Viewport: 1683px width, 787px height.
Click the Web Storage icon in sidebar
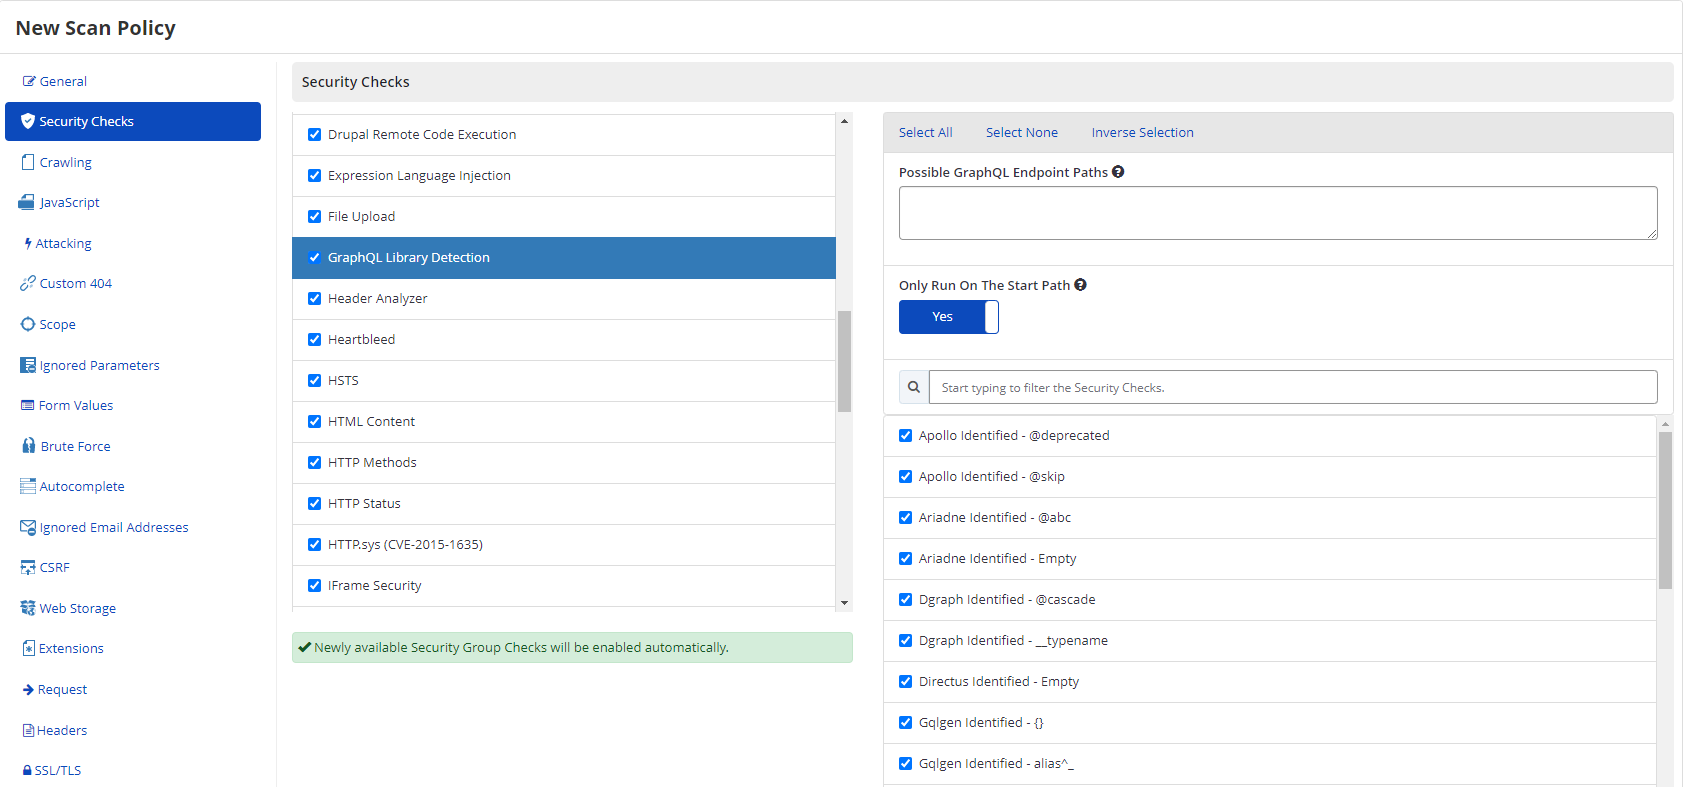point(28,608)
